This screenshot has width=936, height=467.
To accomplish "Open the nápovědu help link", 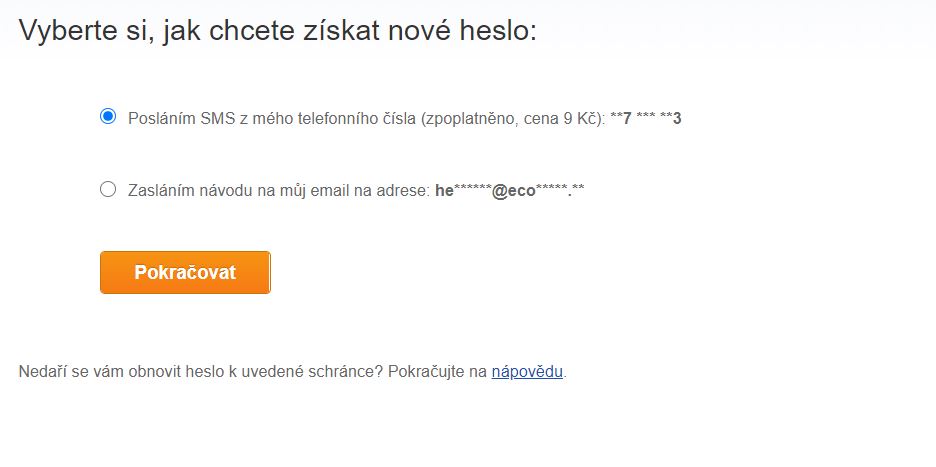I will (527, 372).
